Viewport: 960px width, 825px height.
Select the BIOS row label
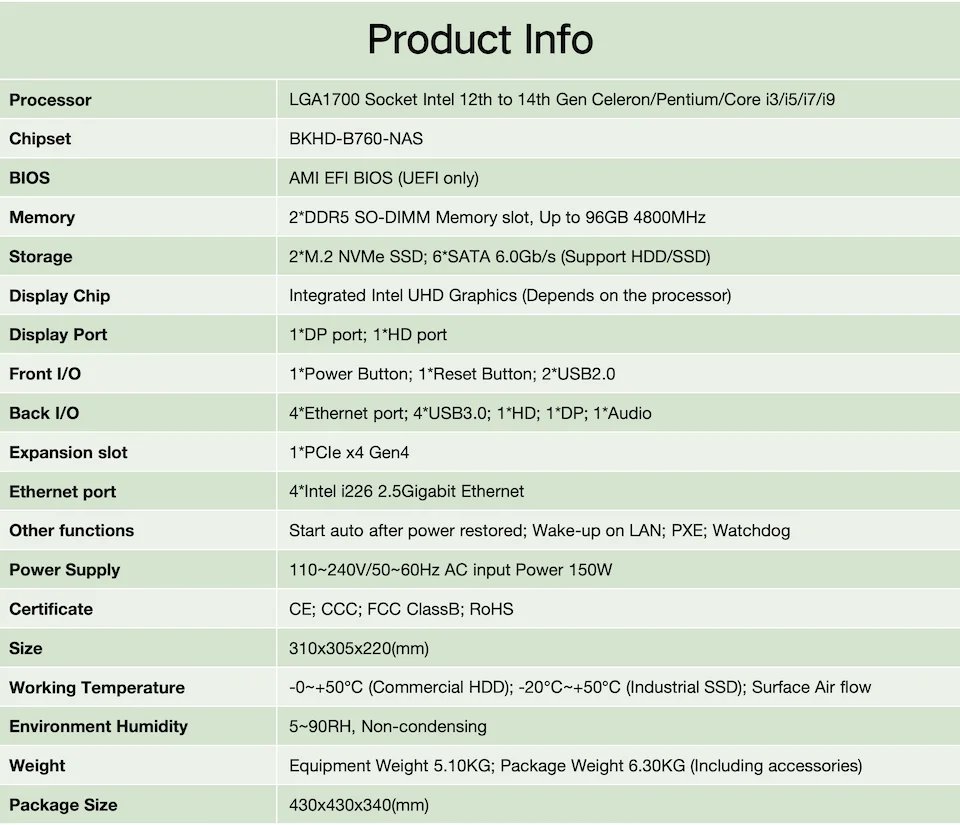29,178
